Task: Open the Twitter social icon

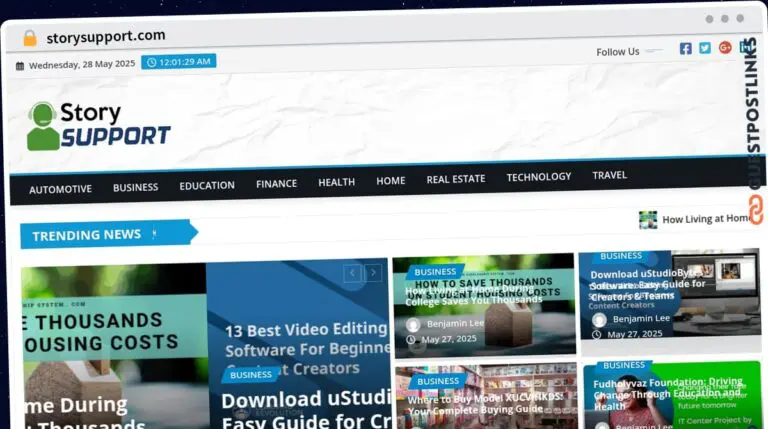Action: coord(705,48)
